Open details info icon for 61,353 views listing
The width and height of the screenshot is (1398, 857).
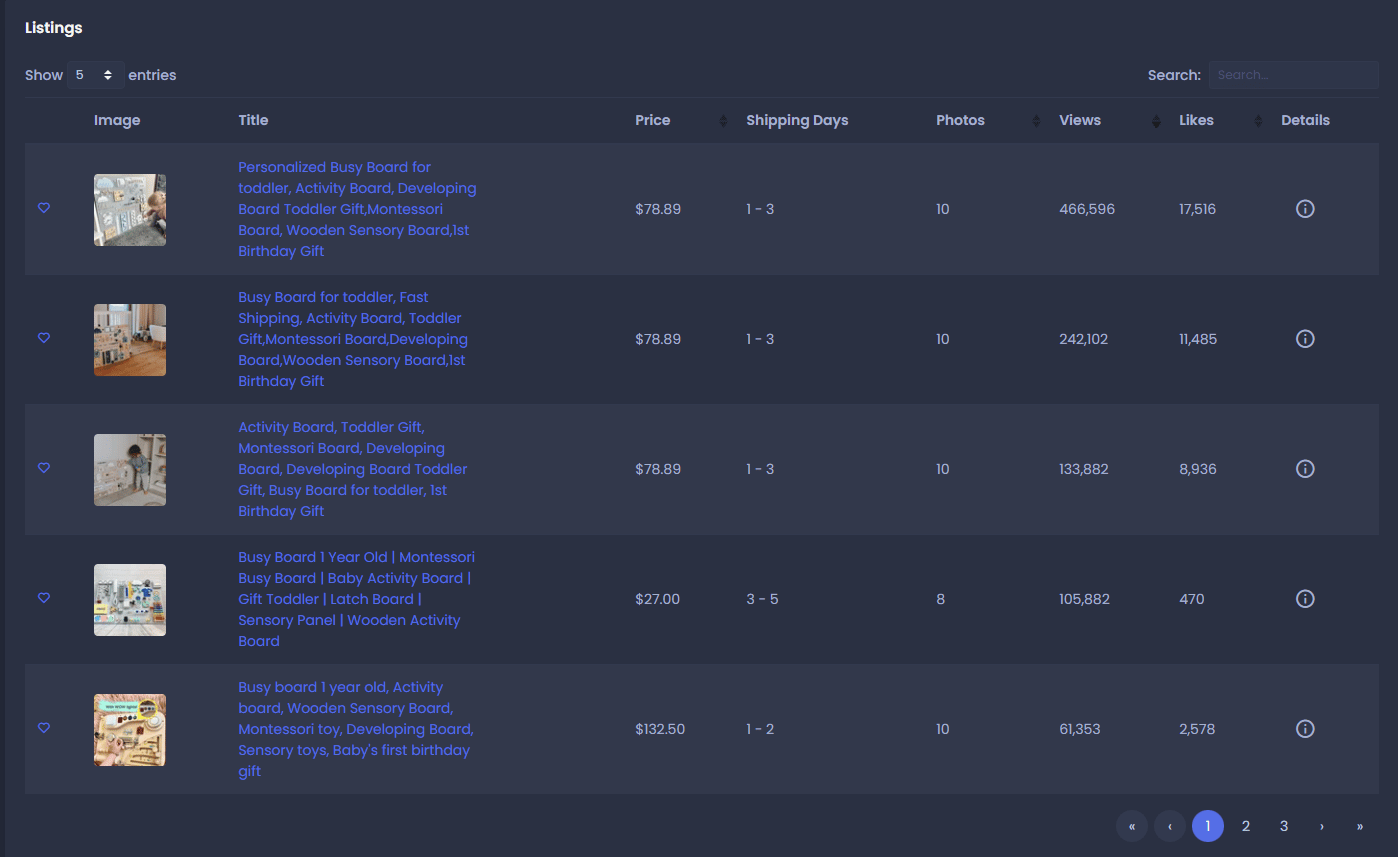1305,729
